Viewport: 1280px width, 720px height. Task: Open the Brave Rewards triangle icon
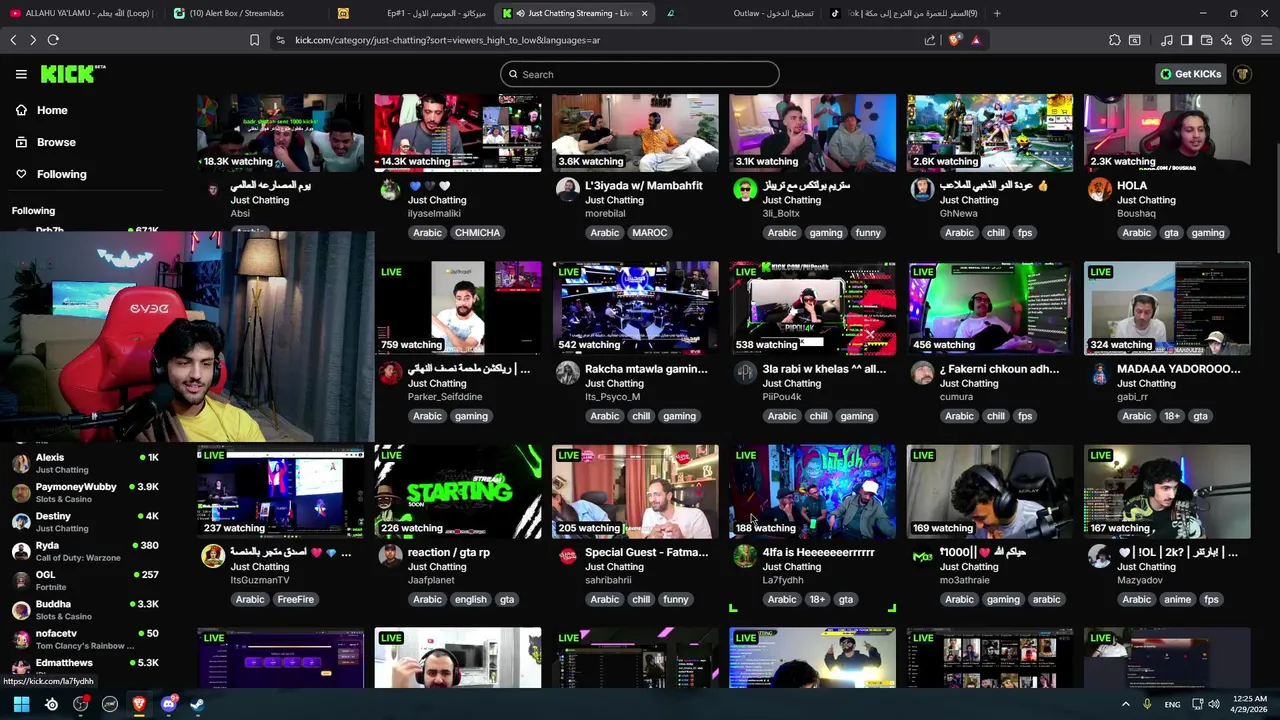coord(976,40)
